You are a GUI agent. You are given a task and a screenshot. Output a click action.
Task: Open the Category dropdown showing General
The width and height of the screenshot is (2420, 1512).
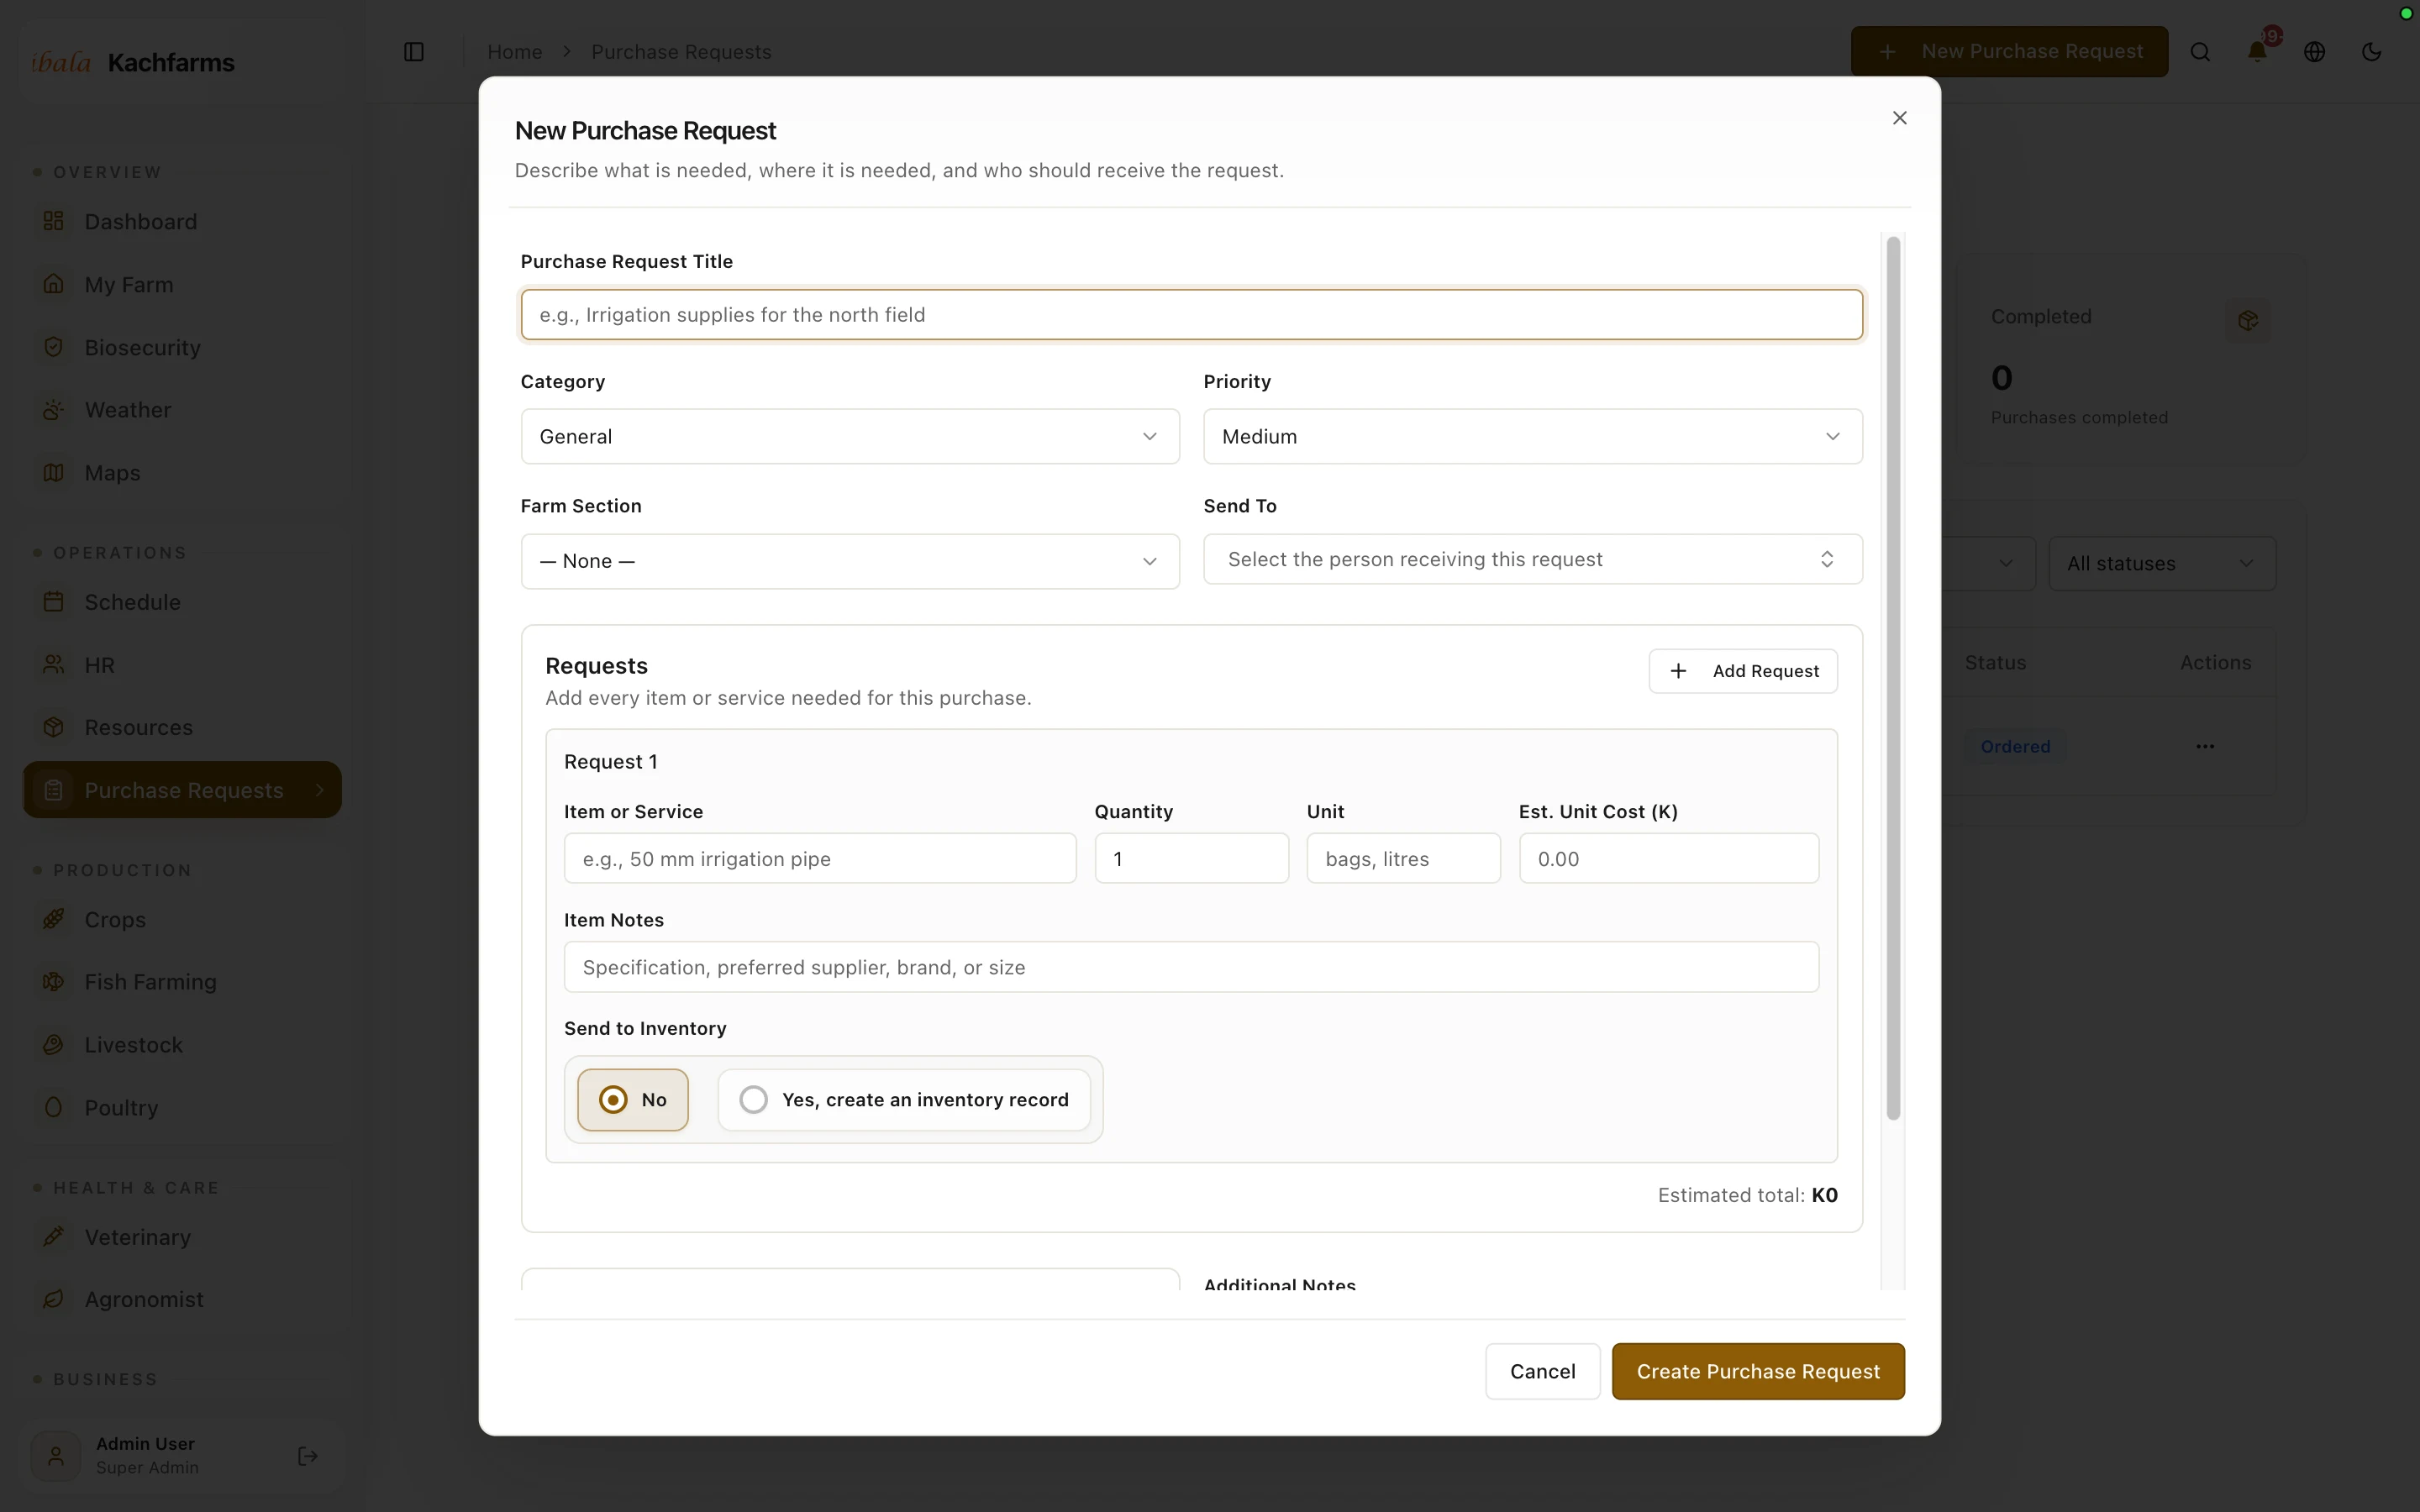pyautogui.click(x=850, y=436)
